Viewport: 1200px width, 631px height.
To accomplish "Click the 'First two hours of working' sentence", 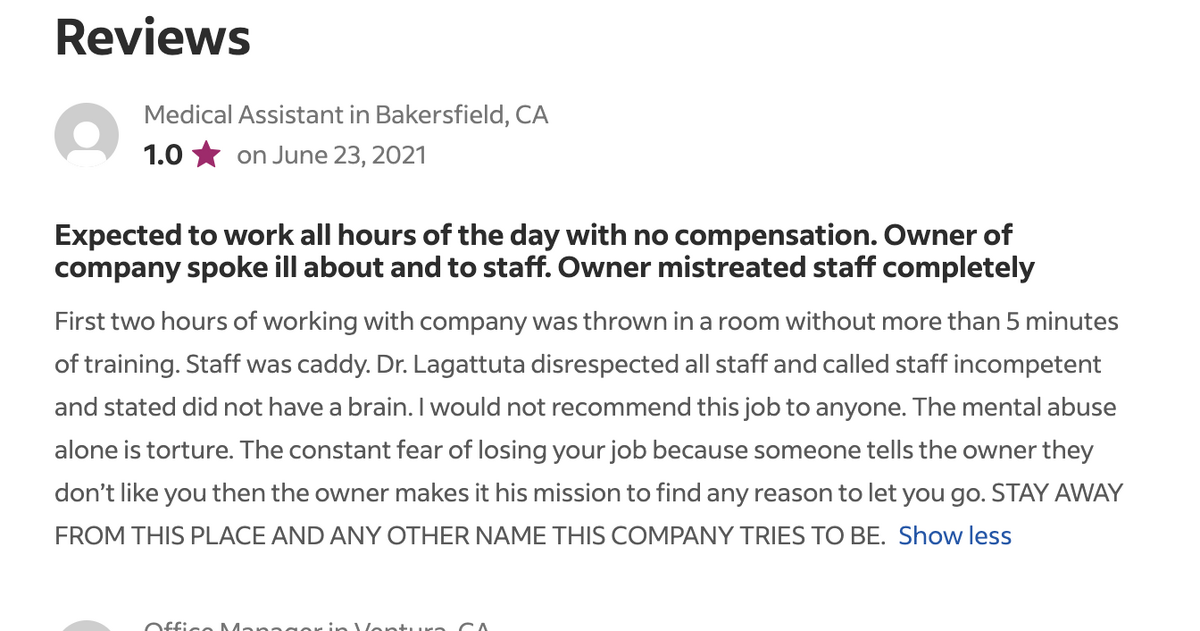I will point(586,322).
